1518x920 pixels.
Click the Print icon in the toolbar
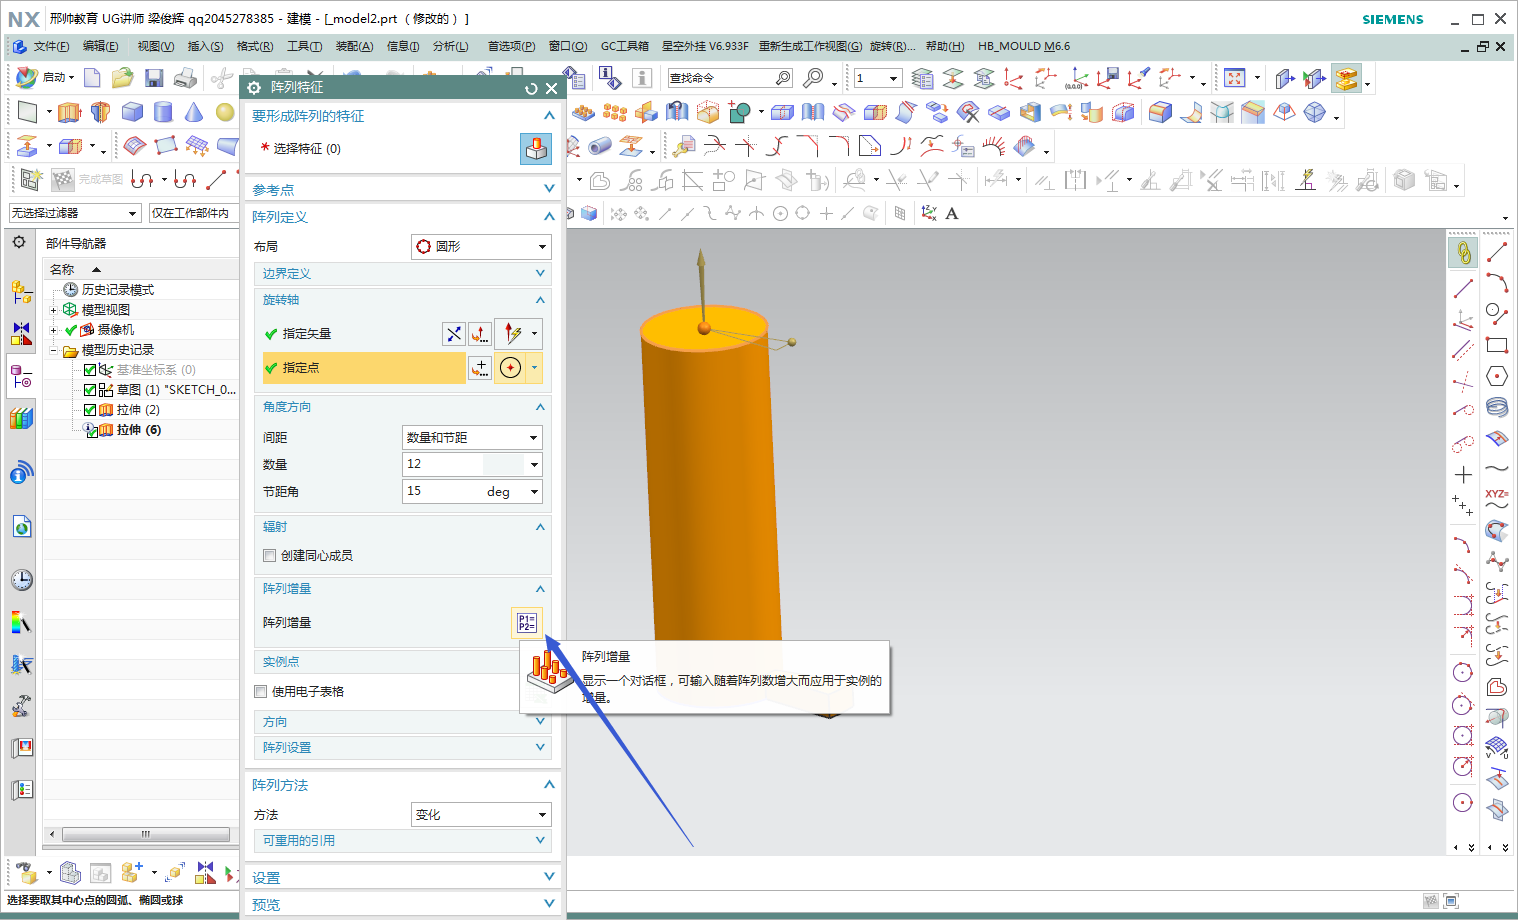pos(185,78)
